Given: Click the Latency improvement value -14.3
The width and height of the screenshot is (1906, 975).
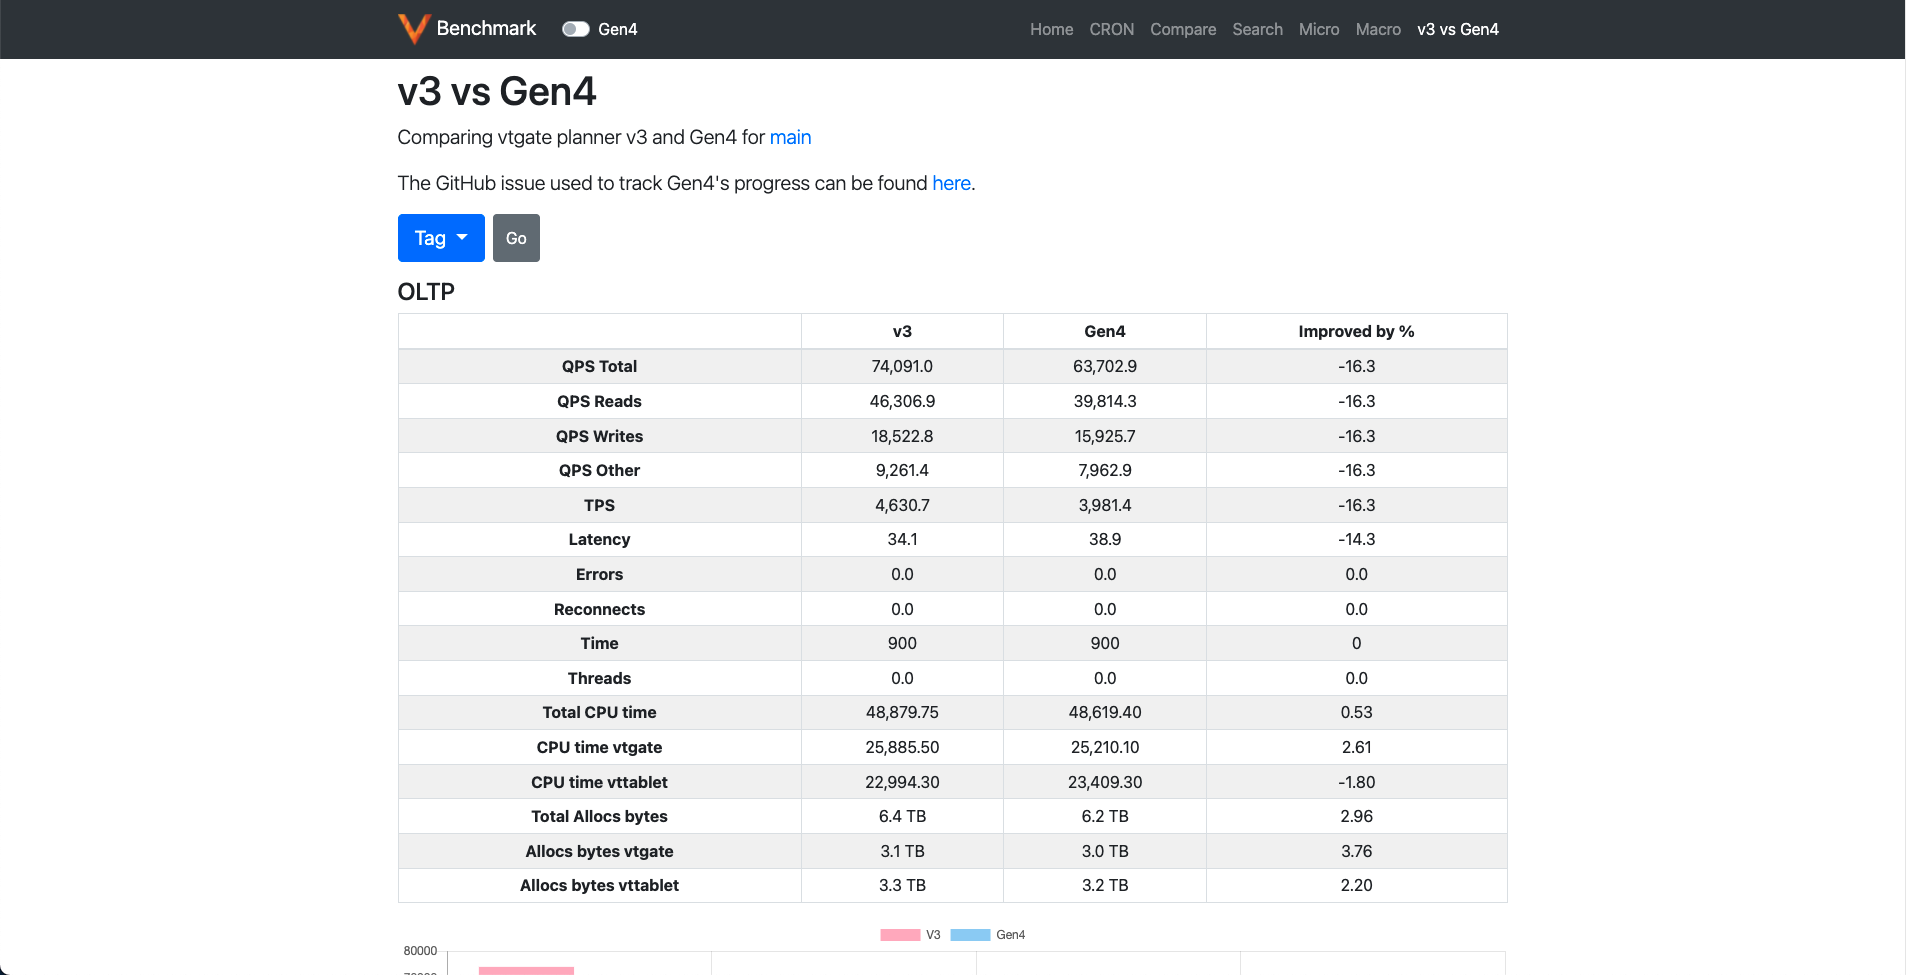Looking at the screenshot, I should (x=1356, y=539).
